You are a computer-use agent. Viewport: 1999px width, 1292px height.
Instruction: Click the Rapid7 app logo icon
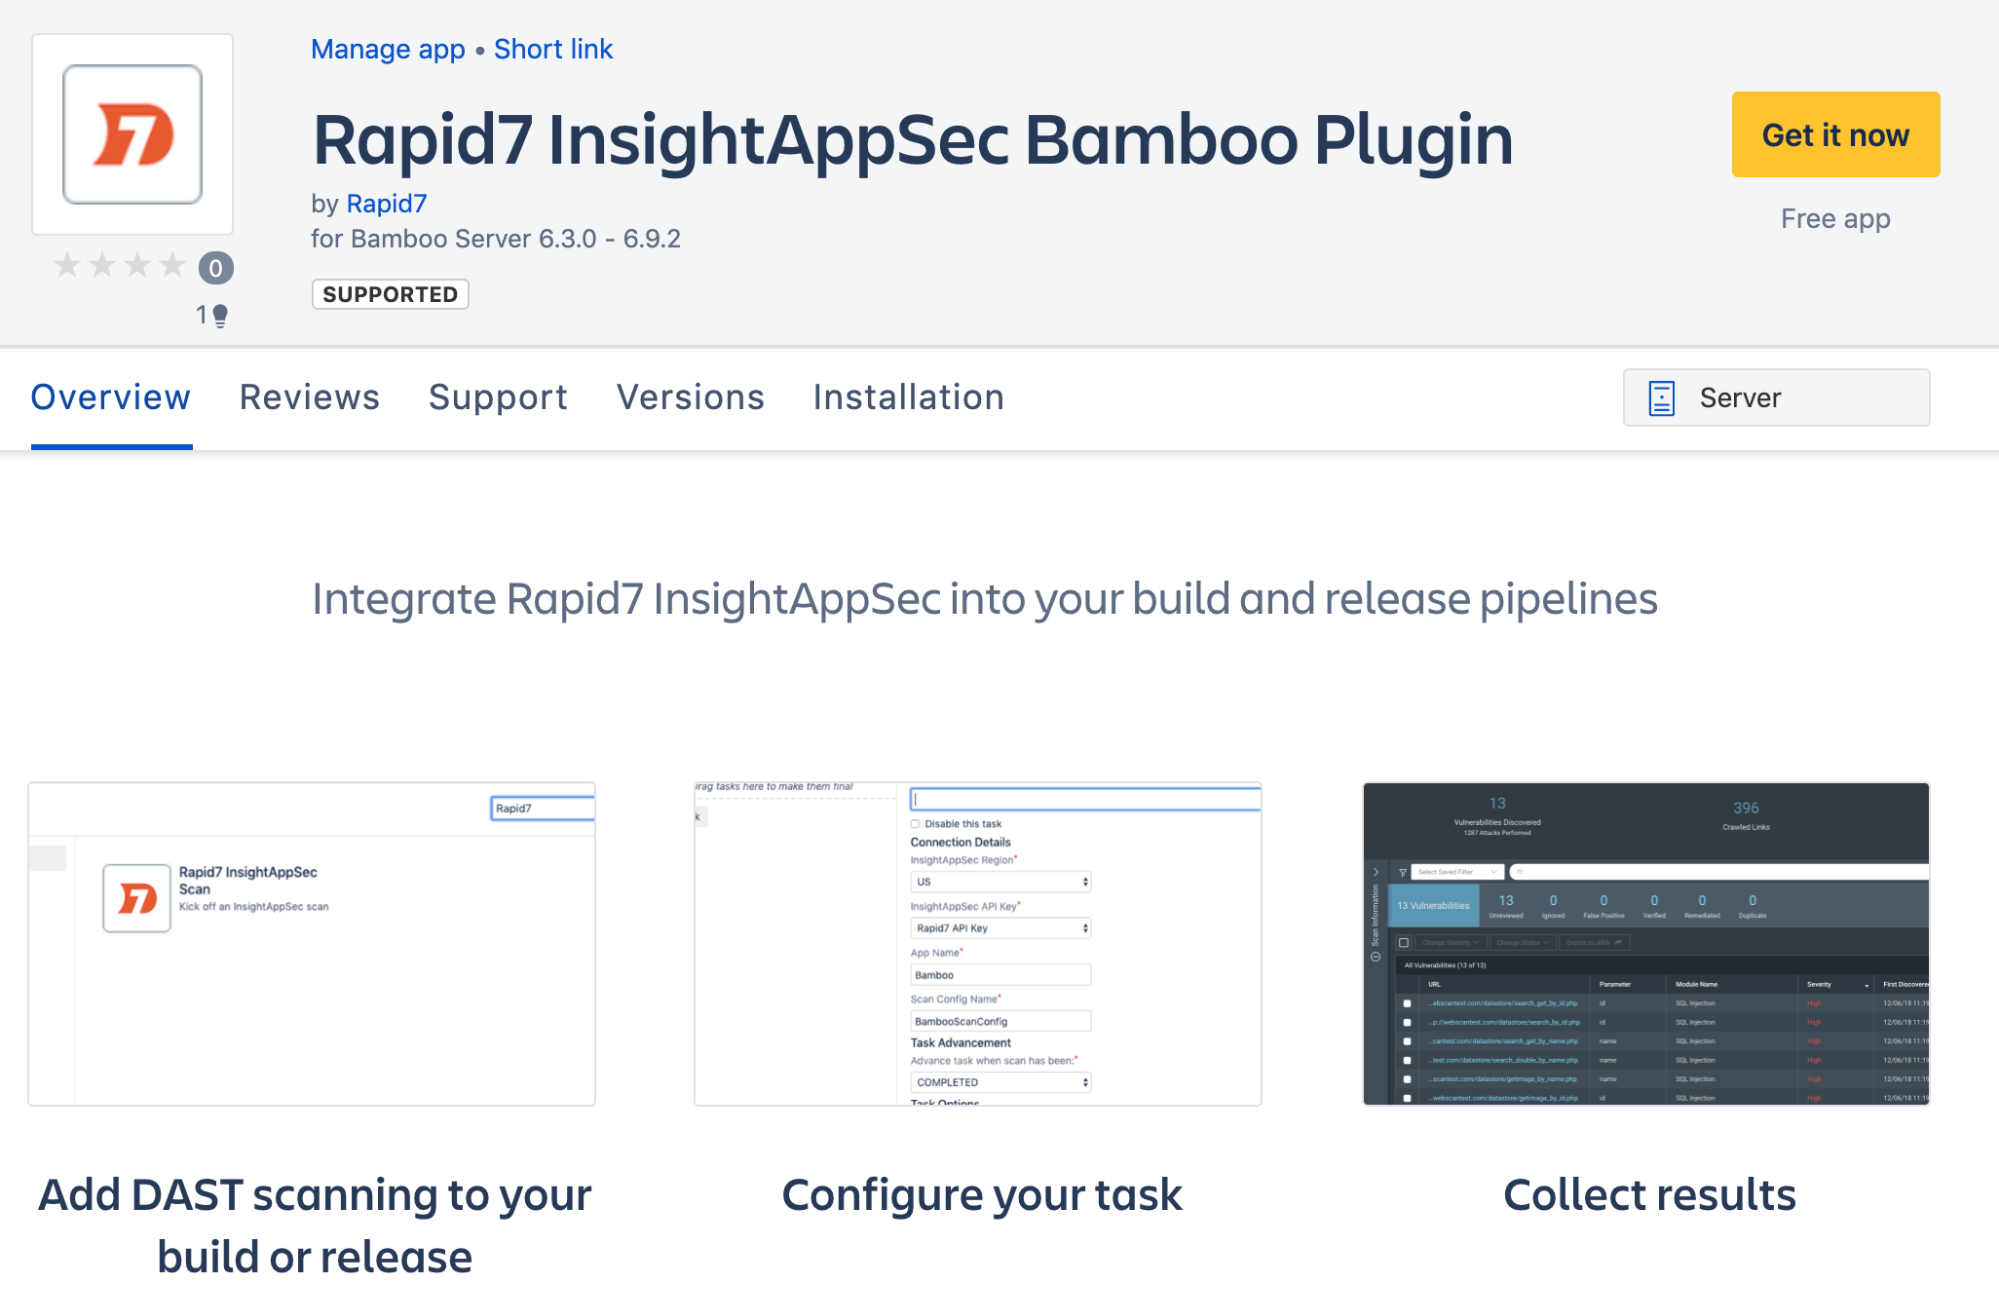[x=132, y=135]
